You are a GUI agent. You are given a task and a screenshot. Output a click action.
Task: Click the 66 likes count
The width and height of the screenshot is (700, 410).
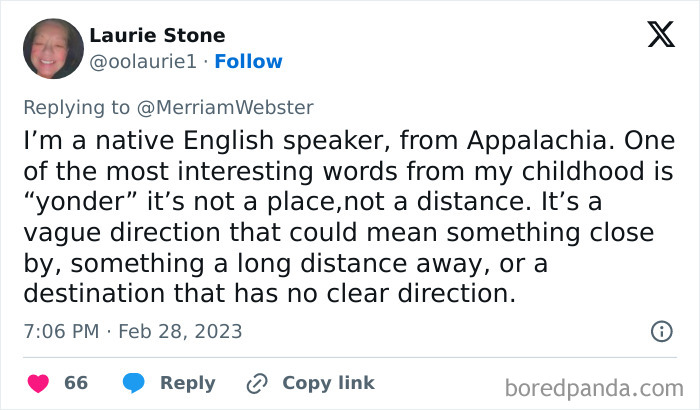click(76, 383)
